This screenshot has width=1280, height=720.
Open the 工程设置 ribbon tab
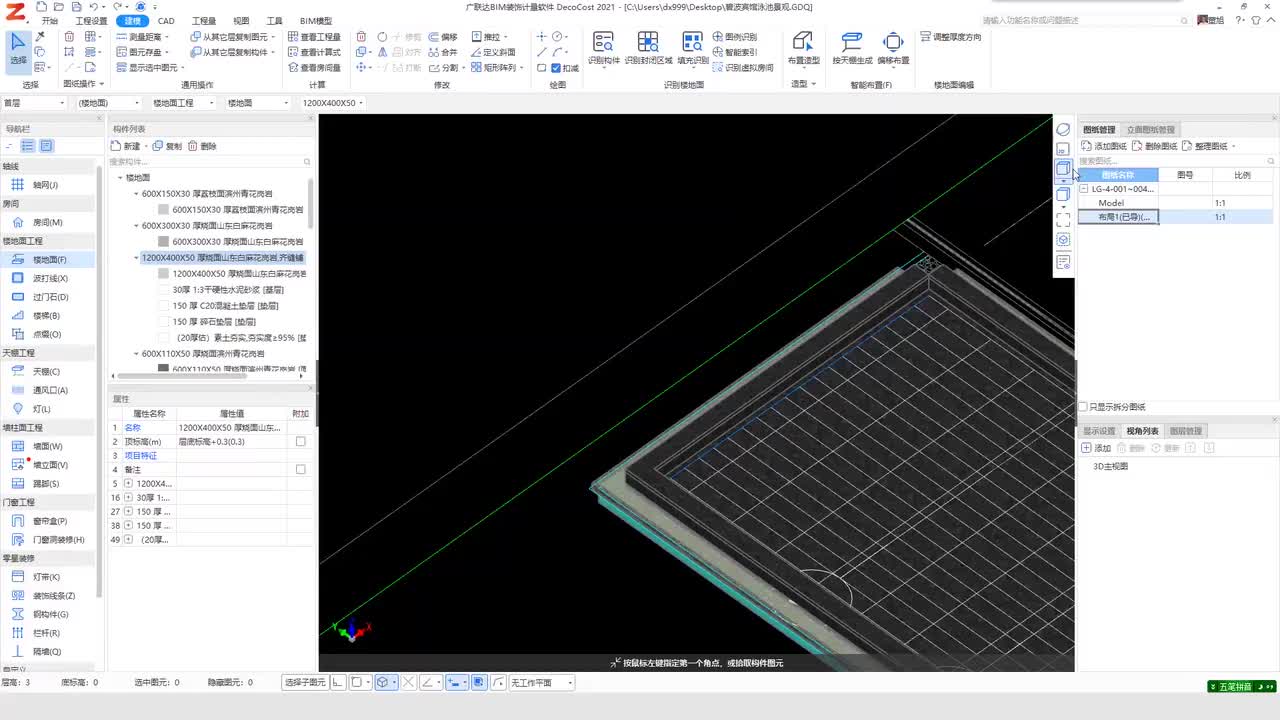pyautogui.click(x=91, y=21)
